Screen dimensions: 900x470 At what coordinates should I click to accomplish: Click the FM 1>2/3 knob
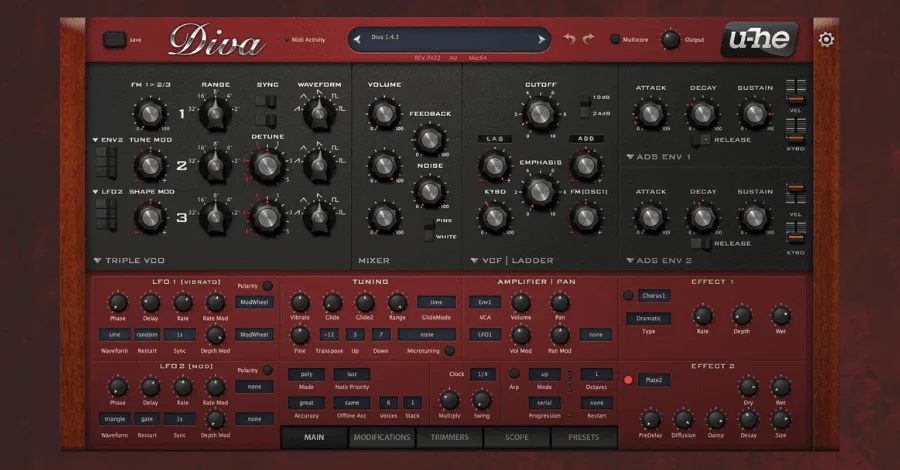coord(150,113)
